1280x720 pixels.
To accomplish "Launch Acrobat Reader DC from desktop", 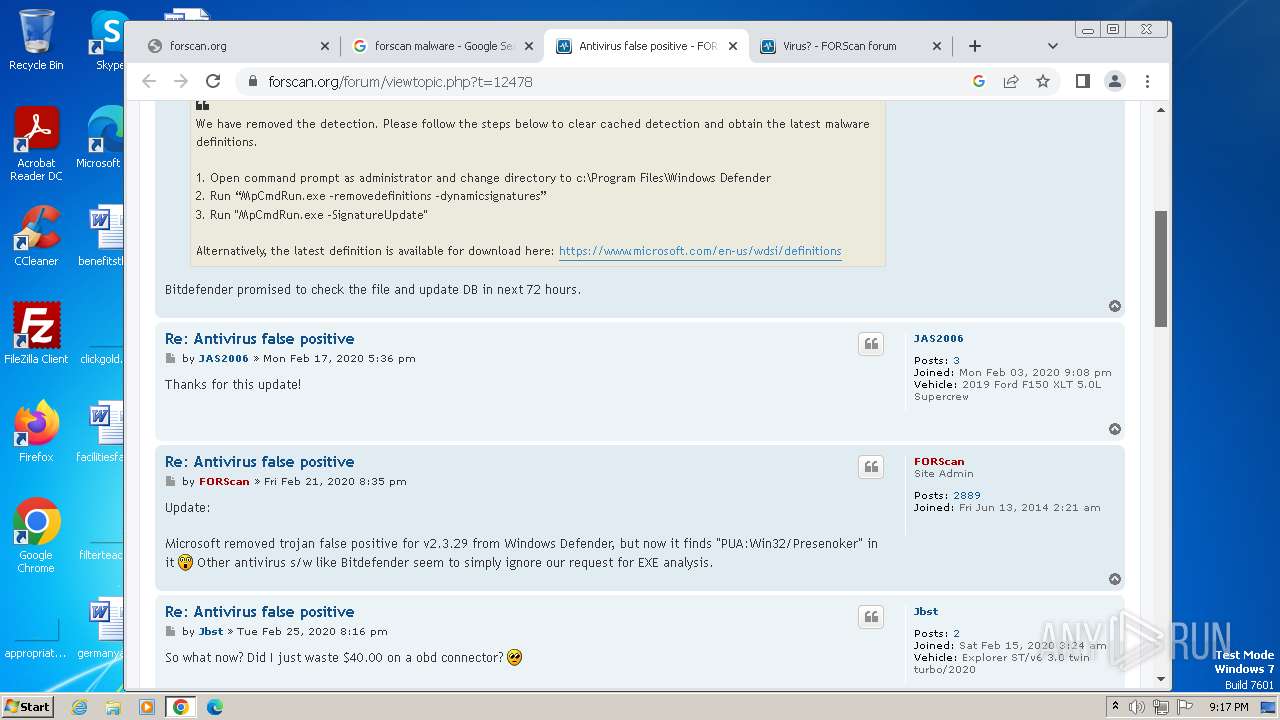I will [x=36, y=145].
